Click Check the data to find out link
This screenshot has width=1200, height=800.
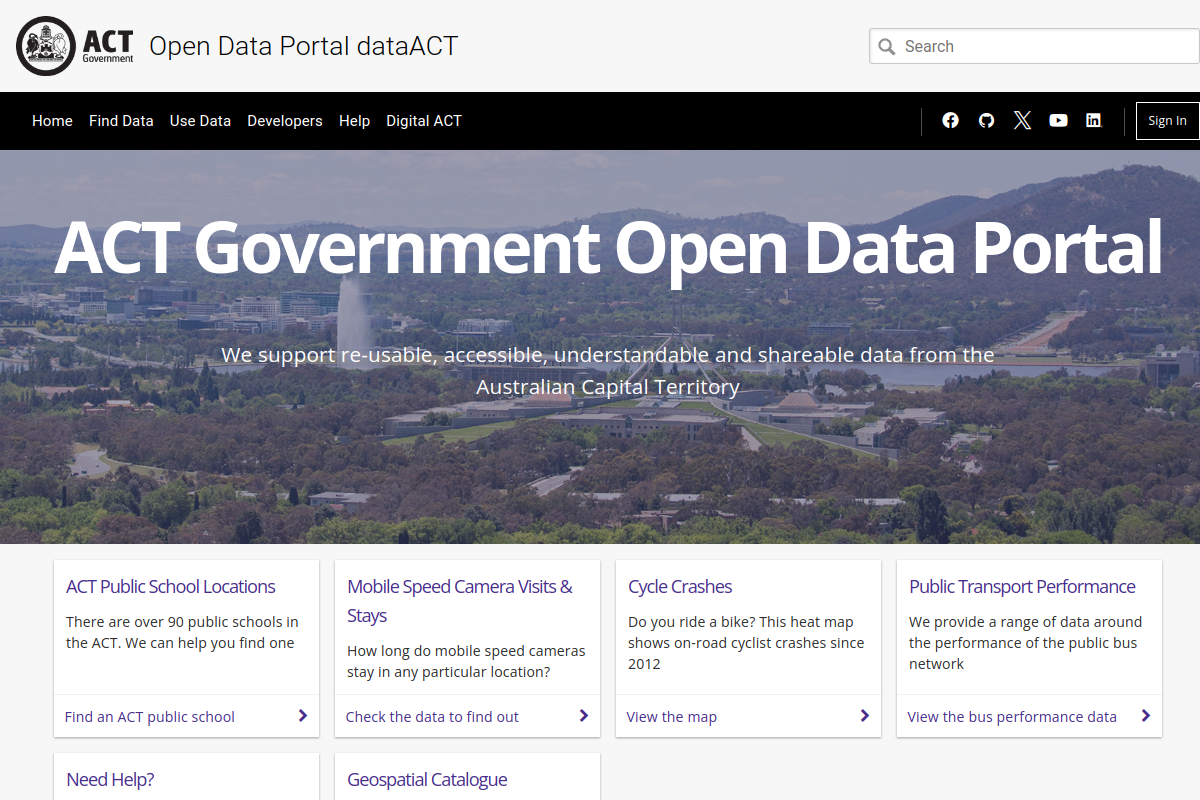[x=432, y=717]
